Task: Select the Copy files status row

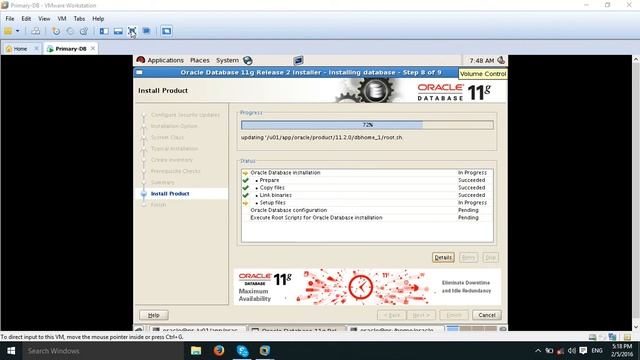Action: [367, 188]
